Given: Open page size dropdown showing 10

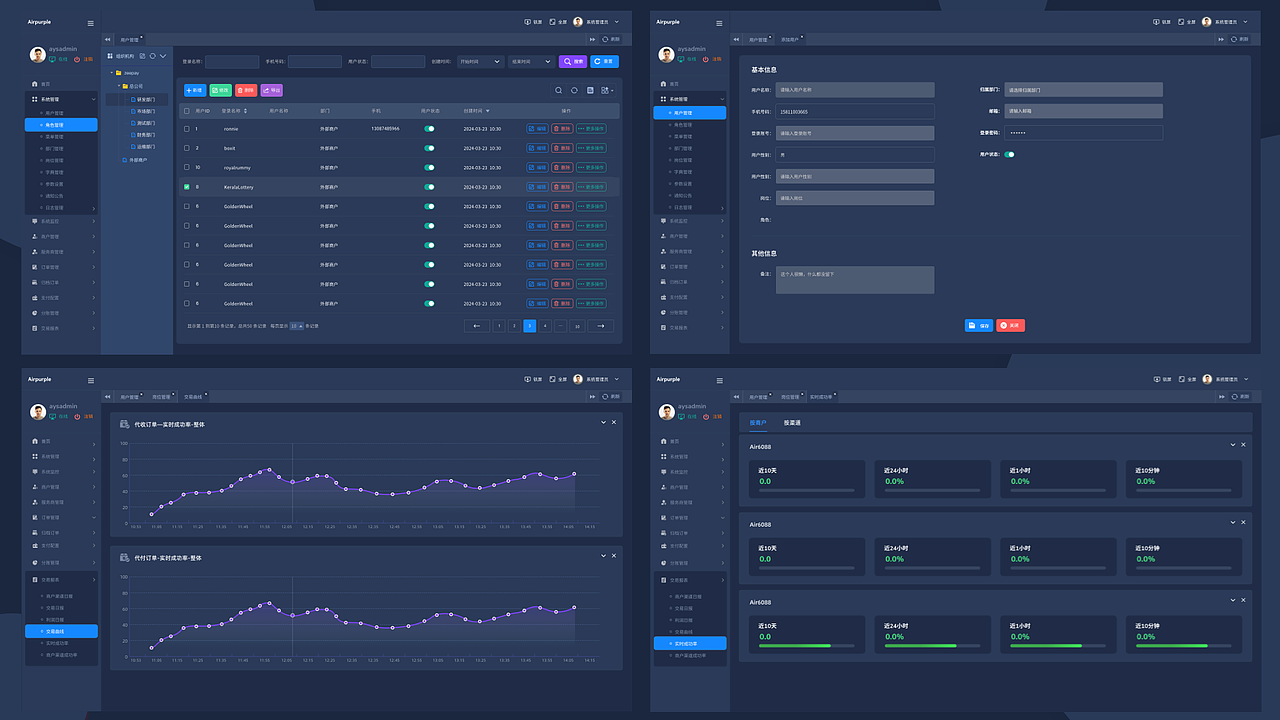Looking at the screenshot, I should (296, 326).
